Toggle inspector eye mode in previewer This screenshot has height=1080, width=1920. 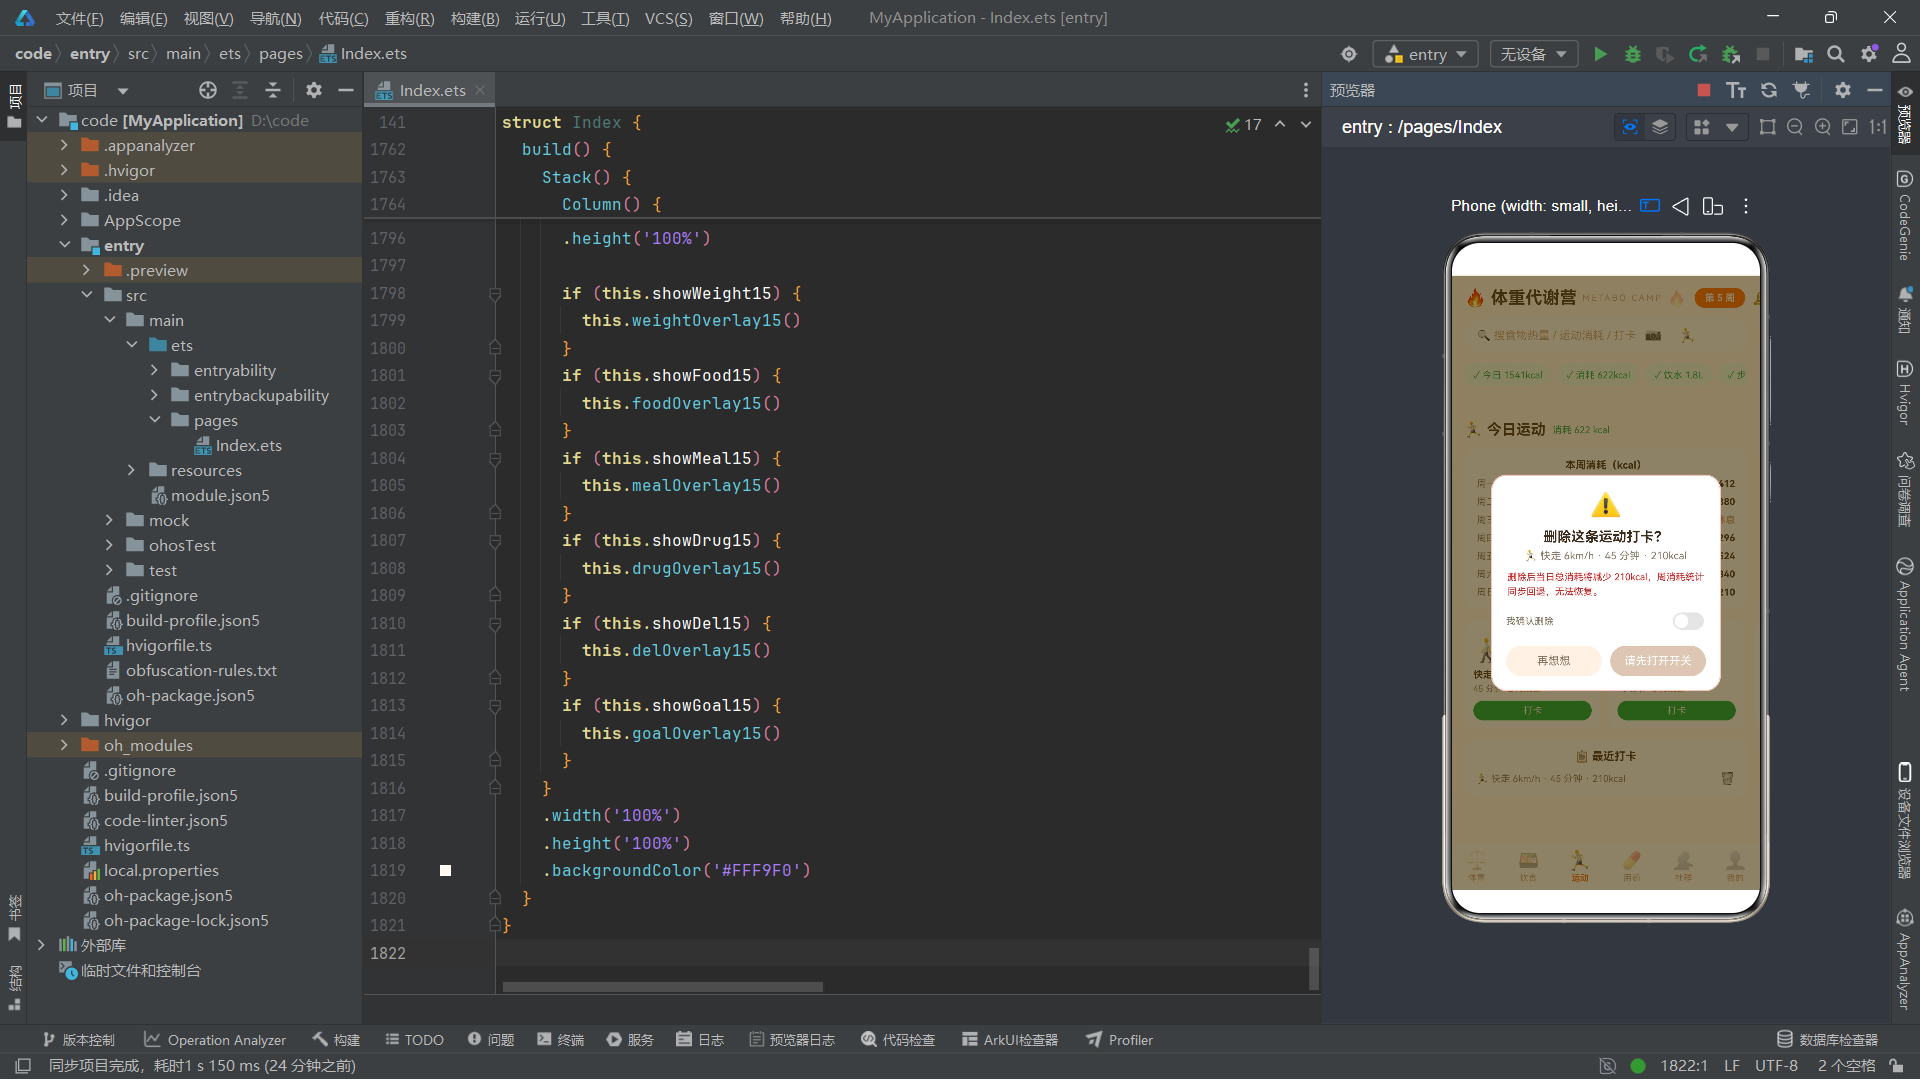point(1630,127)
